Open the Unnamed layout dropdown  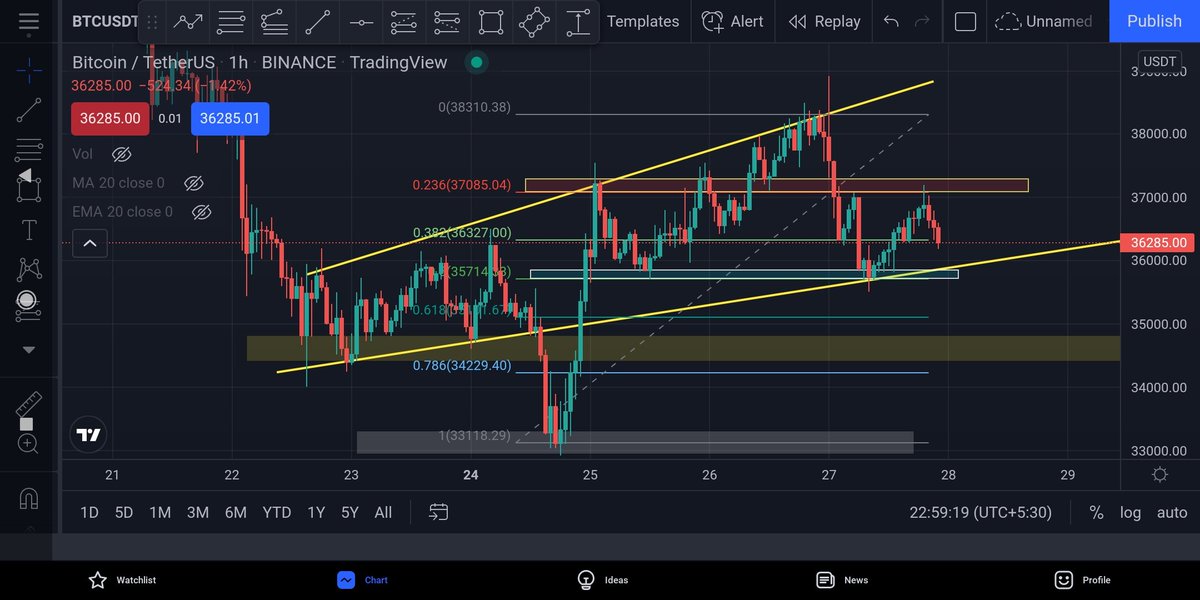(1046, 21)
